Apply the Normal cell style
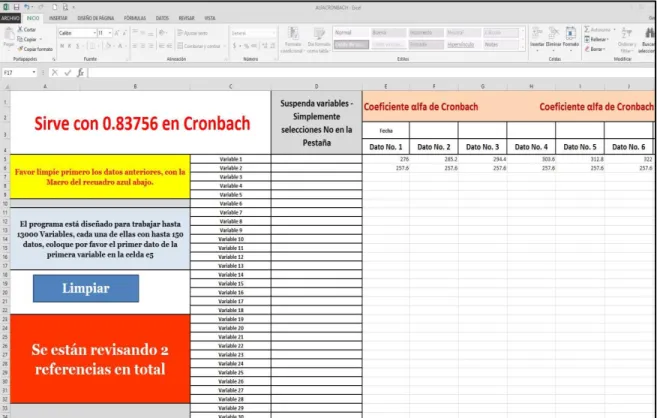657x418 pixels. pos(351,33)
